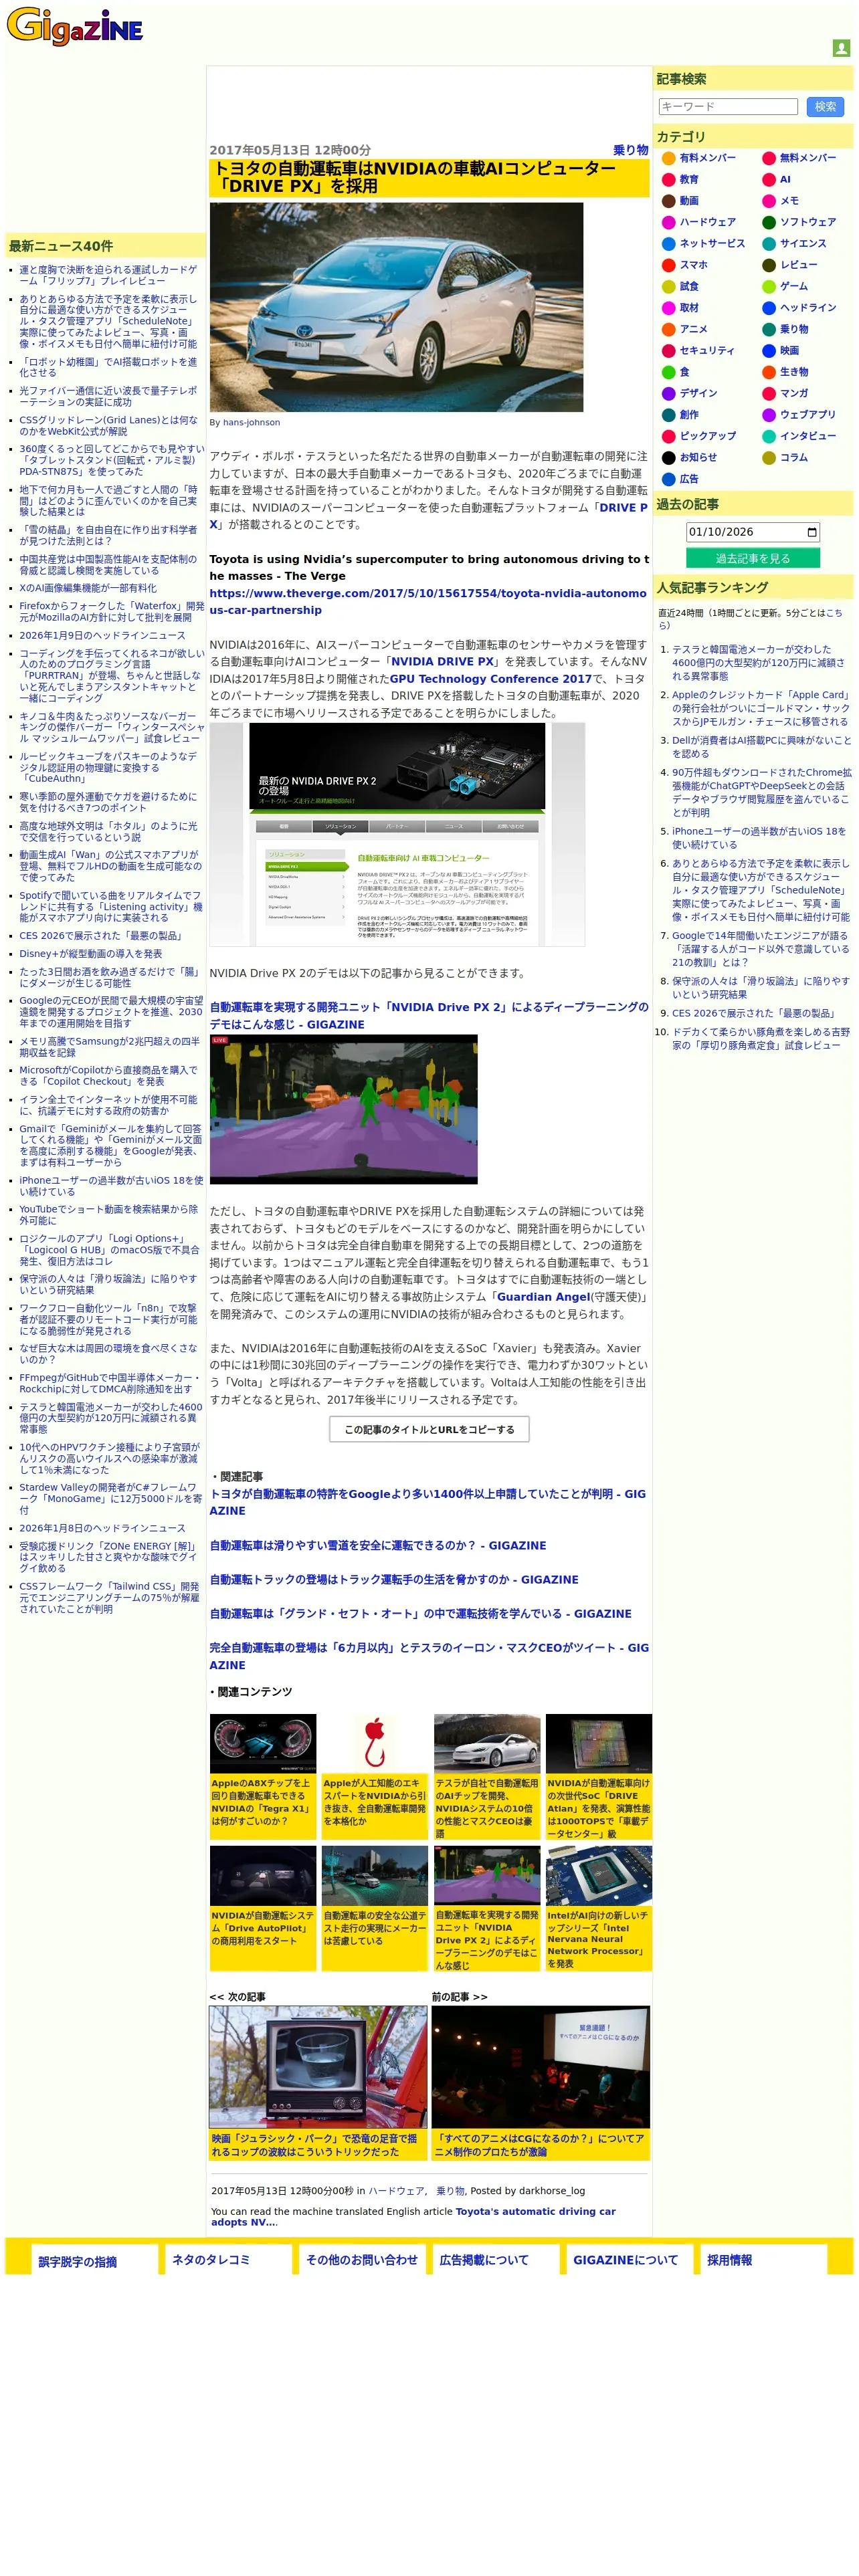Image resolution: width=859 pixels, height=2576 pixels.
Task: Open GPU Technology Conference 2017 link
Action: (490, 678)
